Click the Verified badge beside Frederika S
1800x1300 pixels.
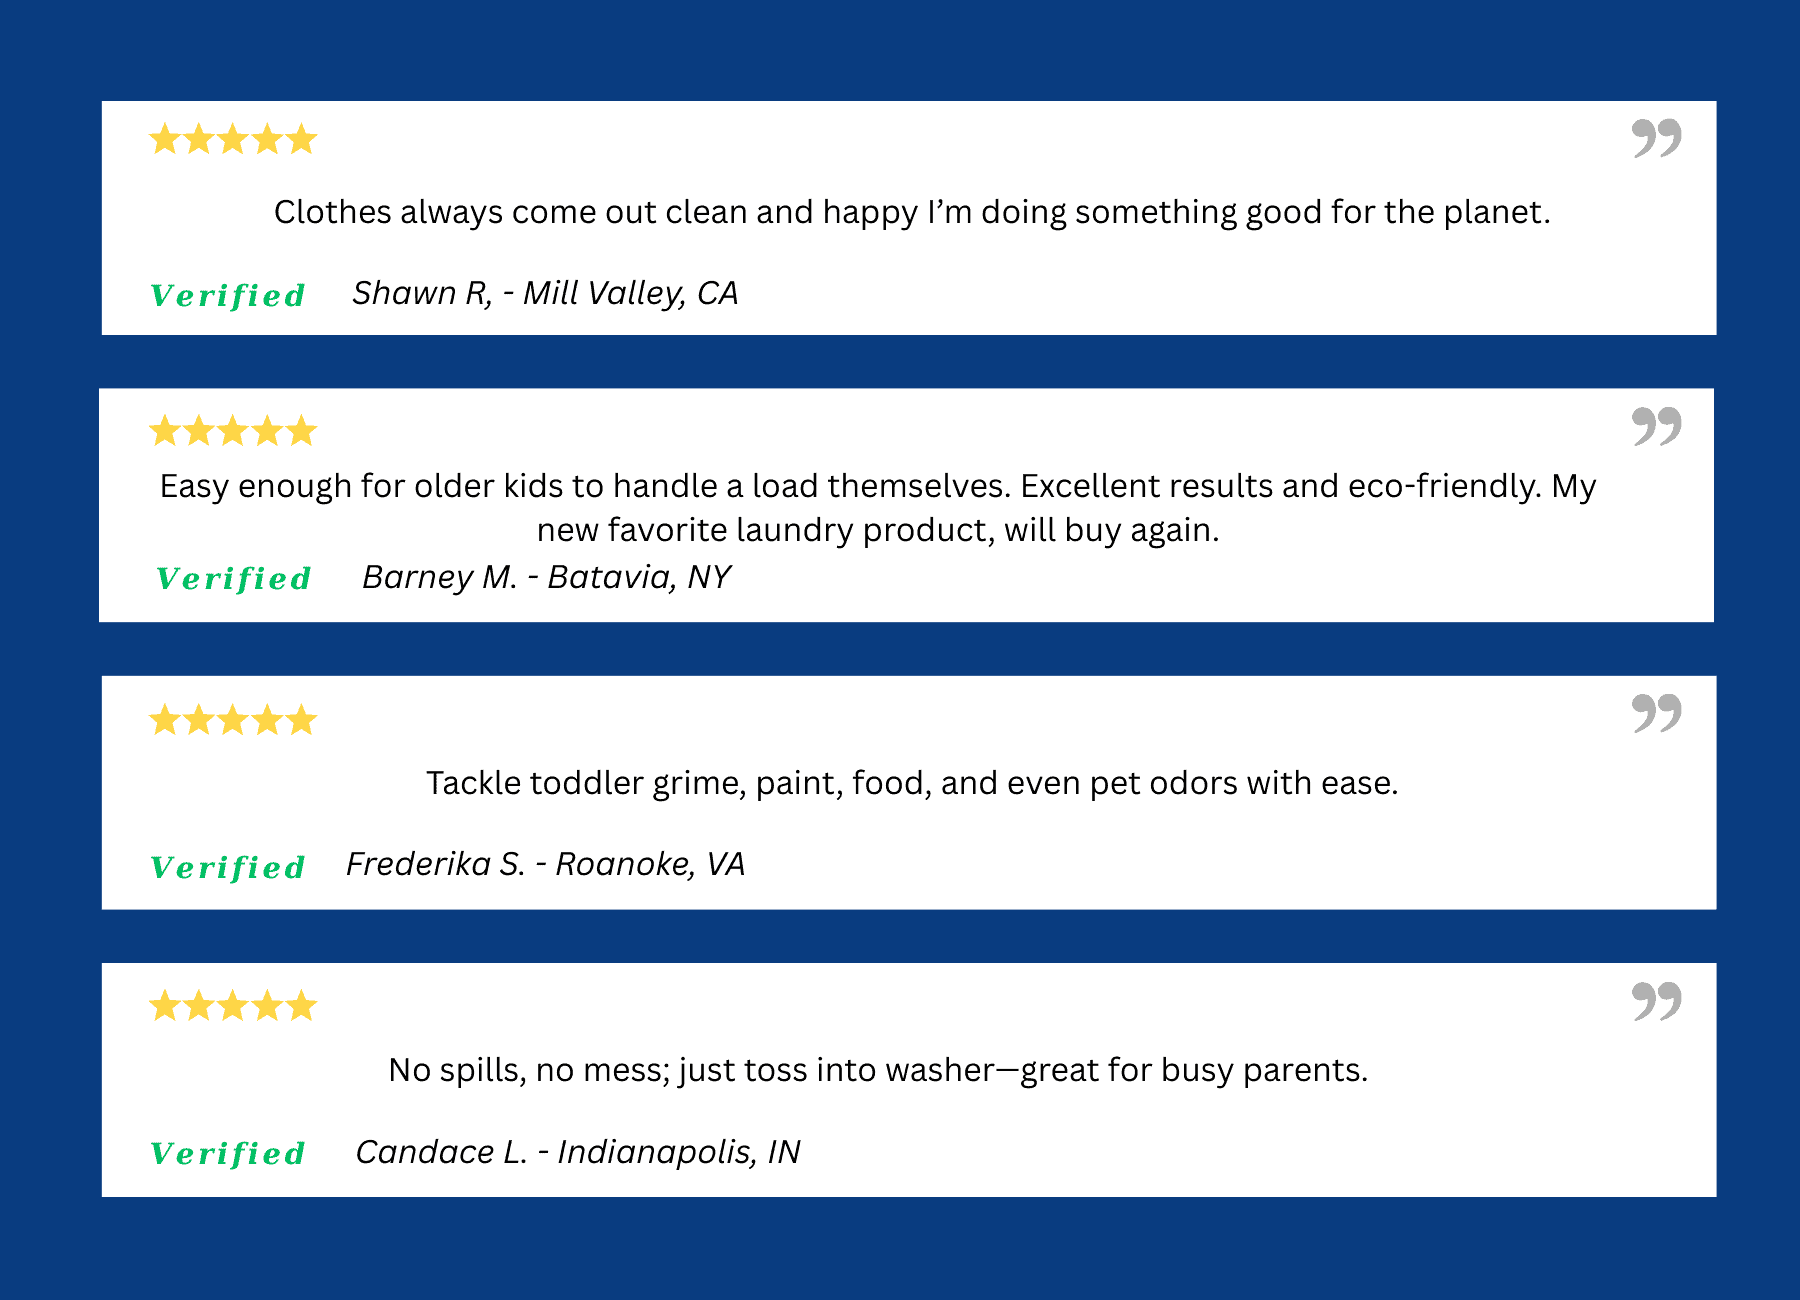pyautogui.click(x=228, y=868)
